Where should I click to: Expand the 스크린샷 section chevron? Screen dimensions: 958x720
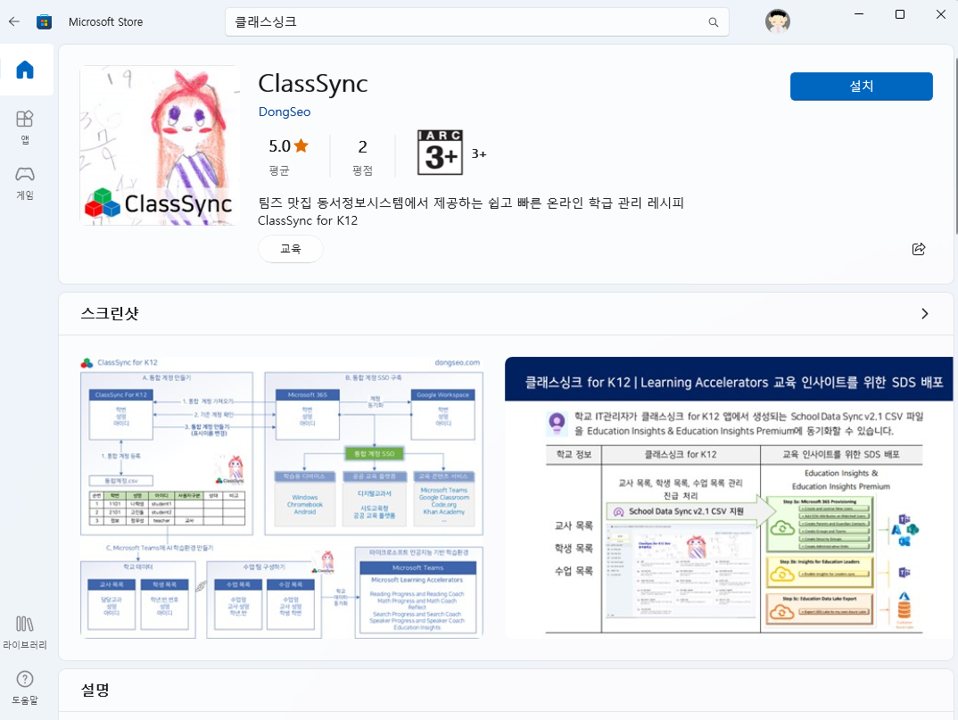tap(924, 314)
